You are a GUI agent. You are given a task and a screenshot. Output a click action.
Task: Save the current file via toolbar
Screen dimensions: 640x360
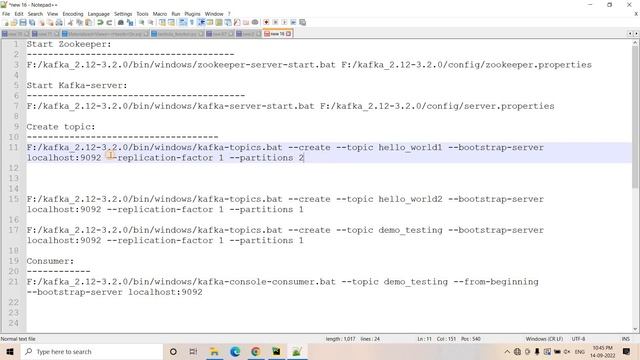point(23,22)
